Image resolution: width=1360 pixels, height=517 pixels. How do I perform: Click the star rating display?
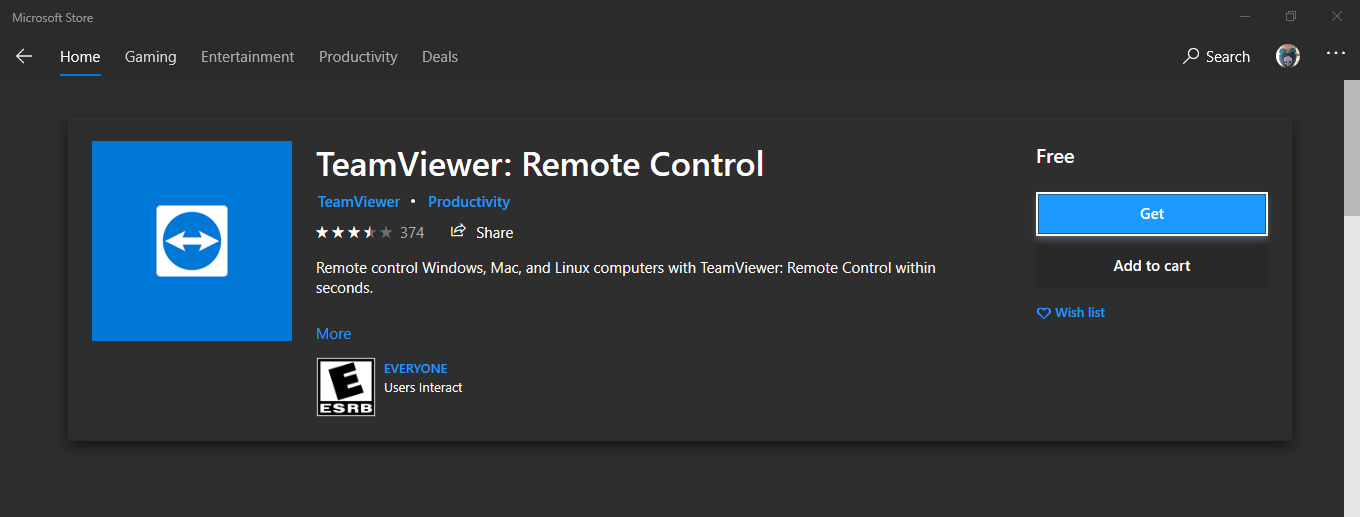point(354,233)
